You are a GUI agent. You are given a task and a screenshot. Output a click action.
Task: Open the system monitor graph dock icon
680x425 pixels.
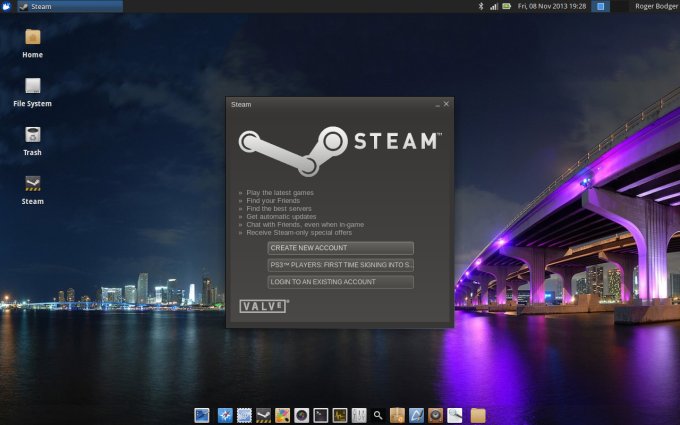pos(340,415)
